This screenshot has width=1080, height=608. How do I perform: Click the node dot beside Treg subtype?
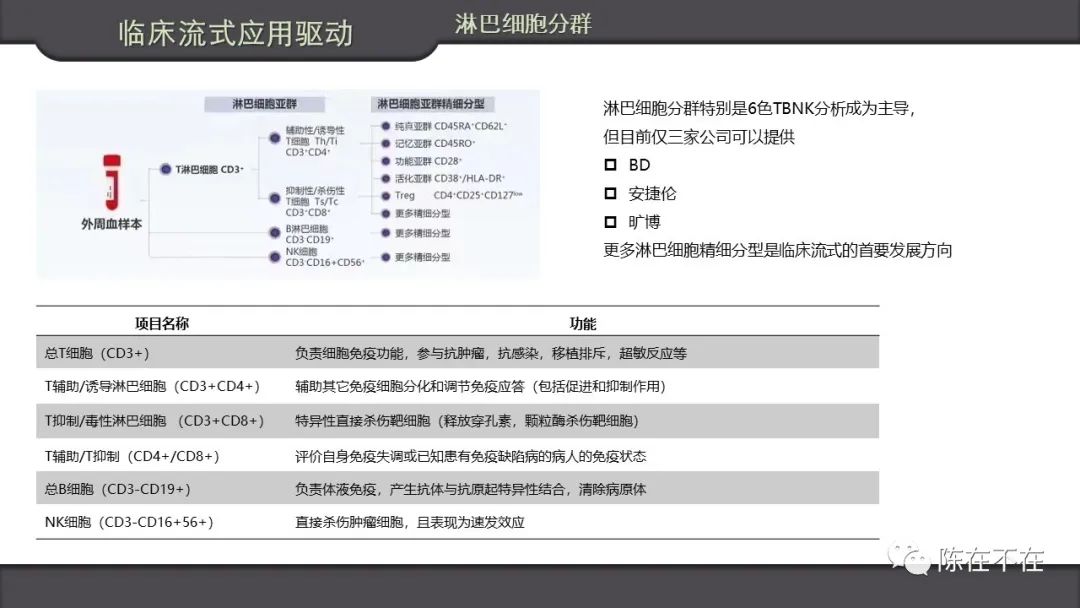point(384,196)
